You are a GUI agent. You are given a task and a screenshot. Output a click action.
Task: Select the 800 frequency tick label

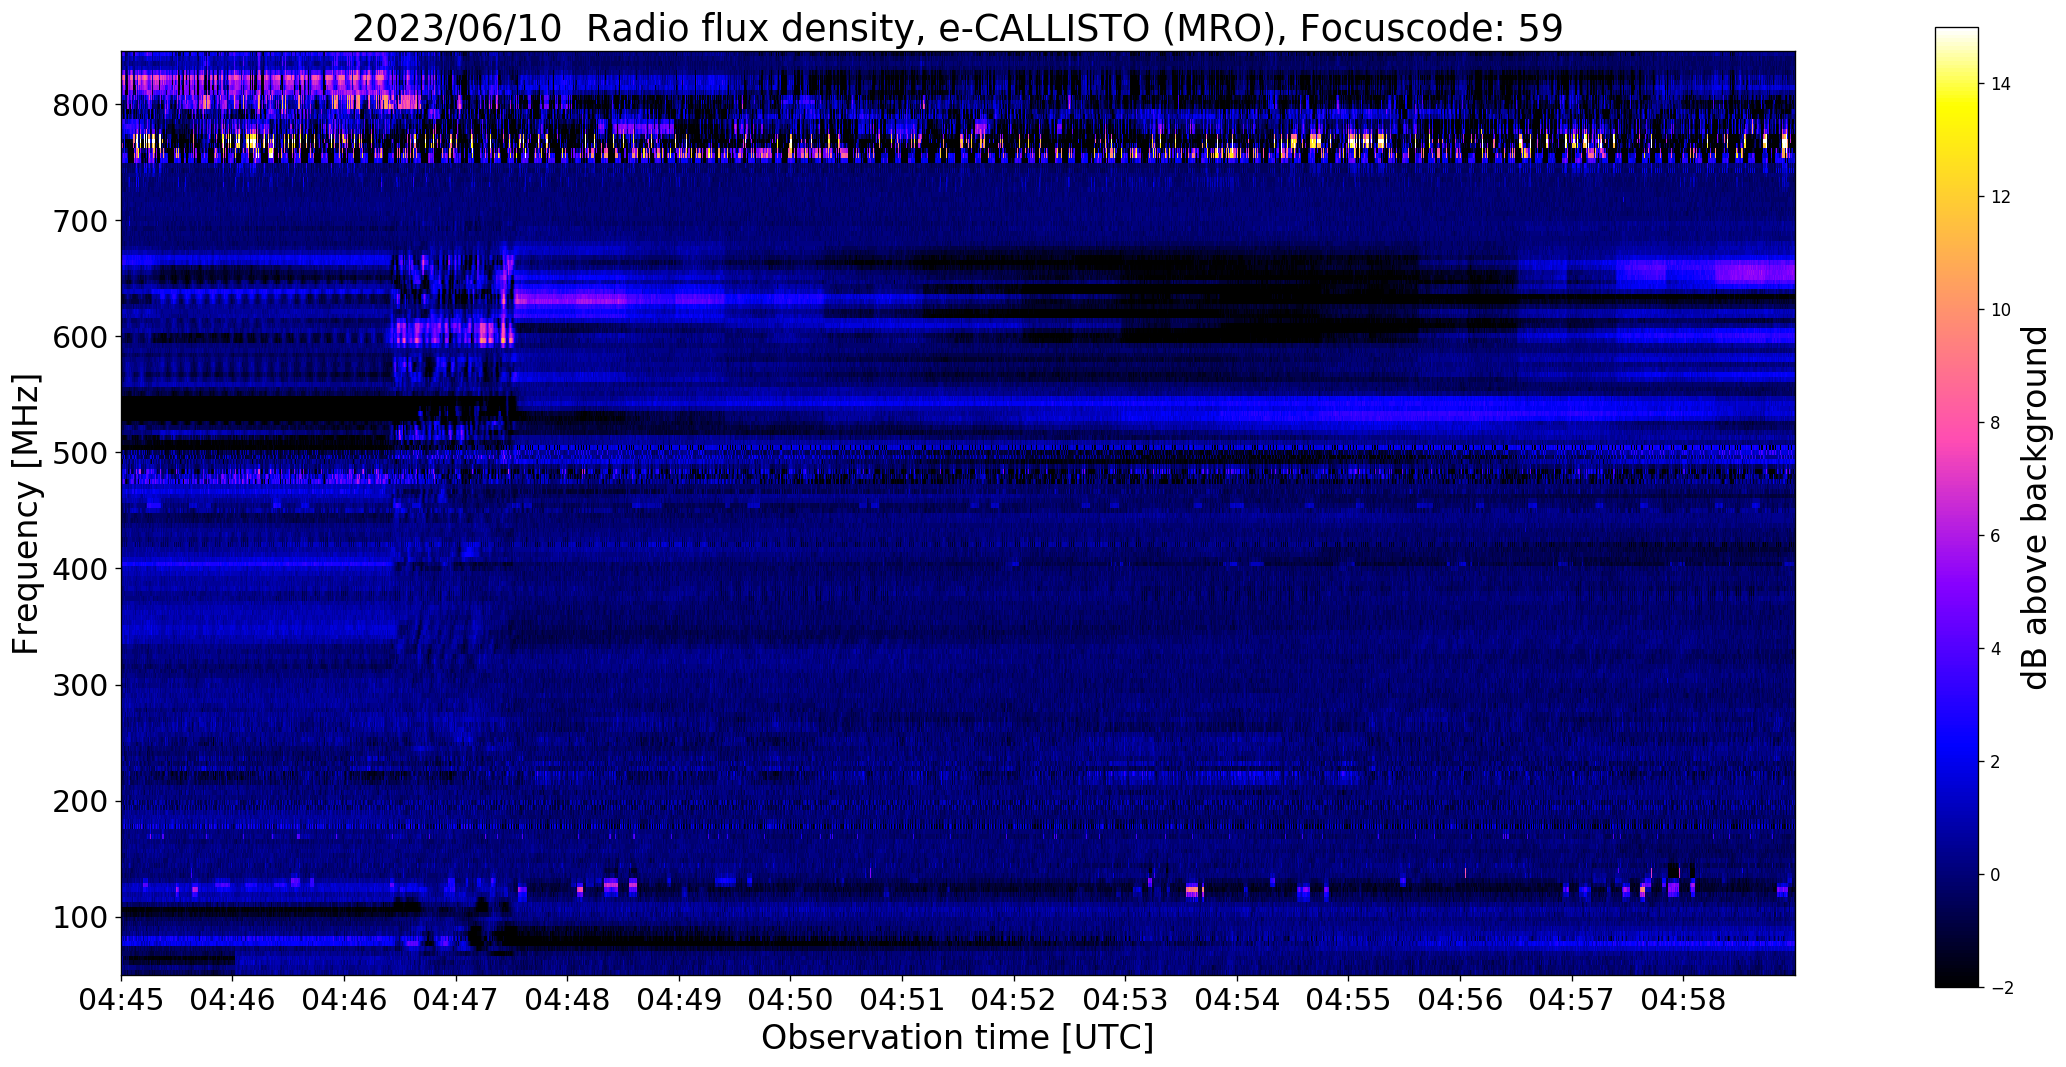pos(80,104)
